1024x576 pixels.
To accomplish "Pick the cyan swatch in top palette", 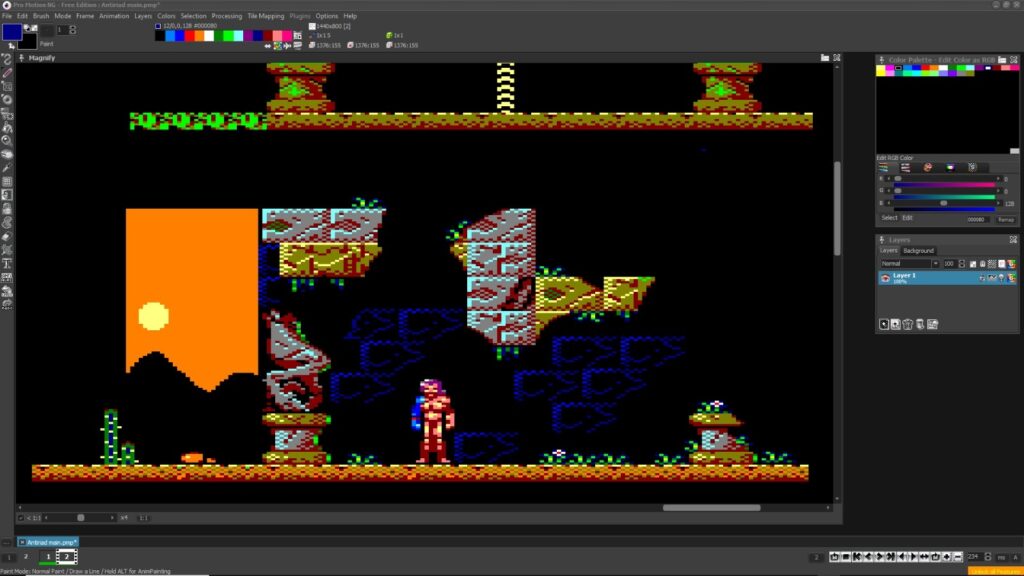I will click(x=238, y=36).
